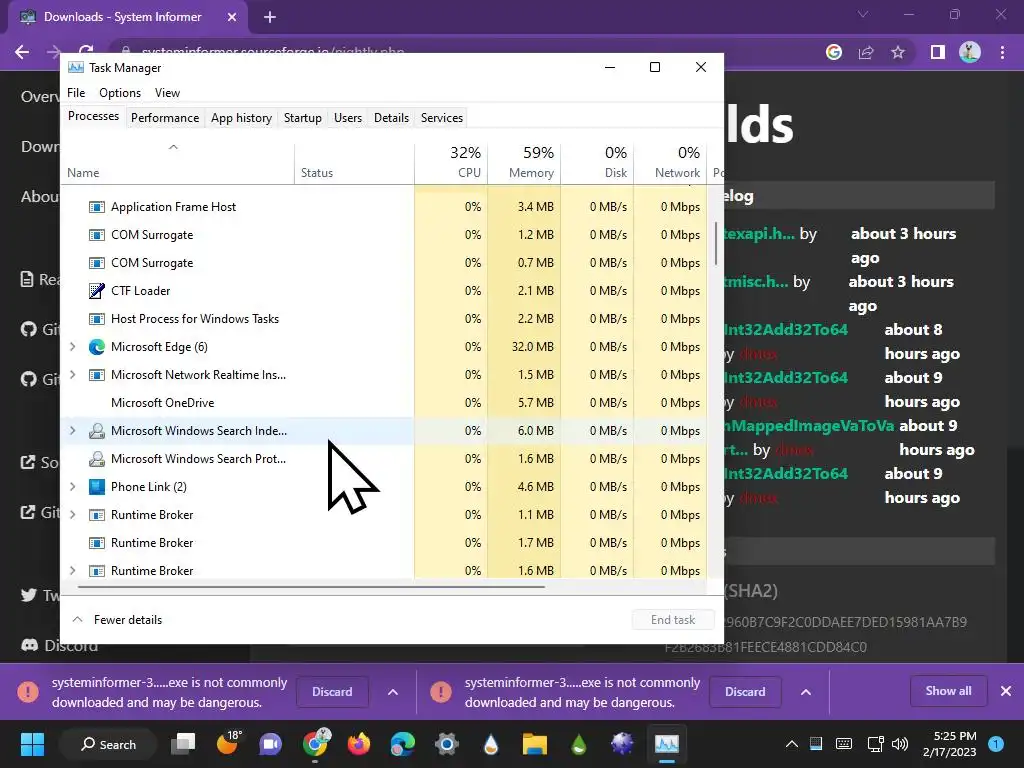Sort processes by Network column

(x=670, y=161)
